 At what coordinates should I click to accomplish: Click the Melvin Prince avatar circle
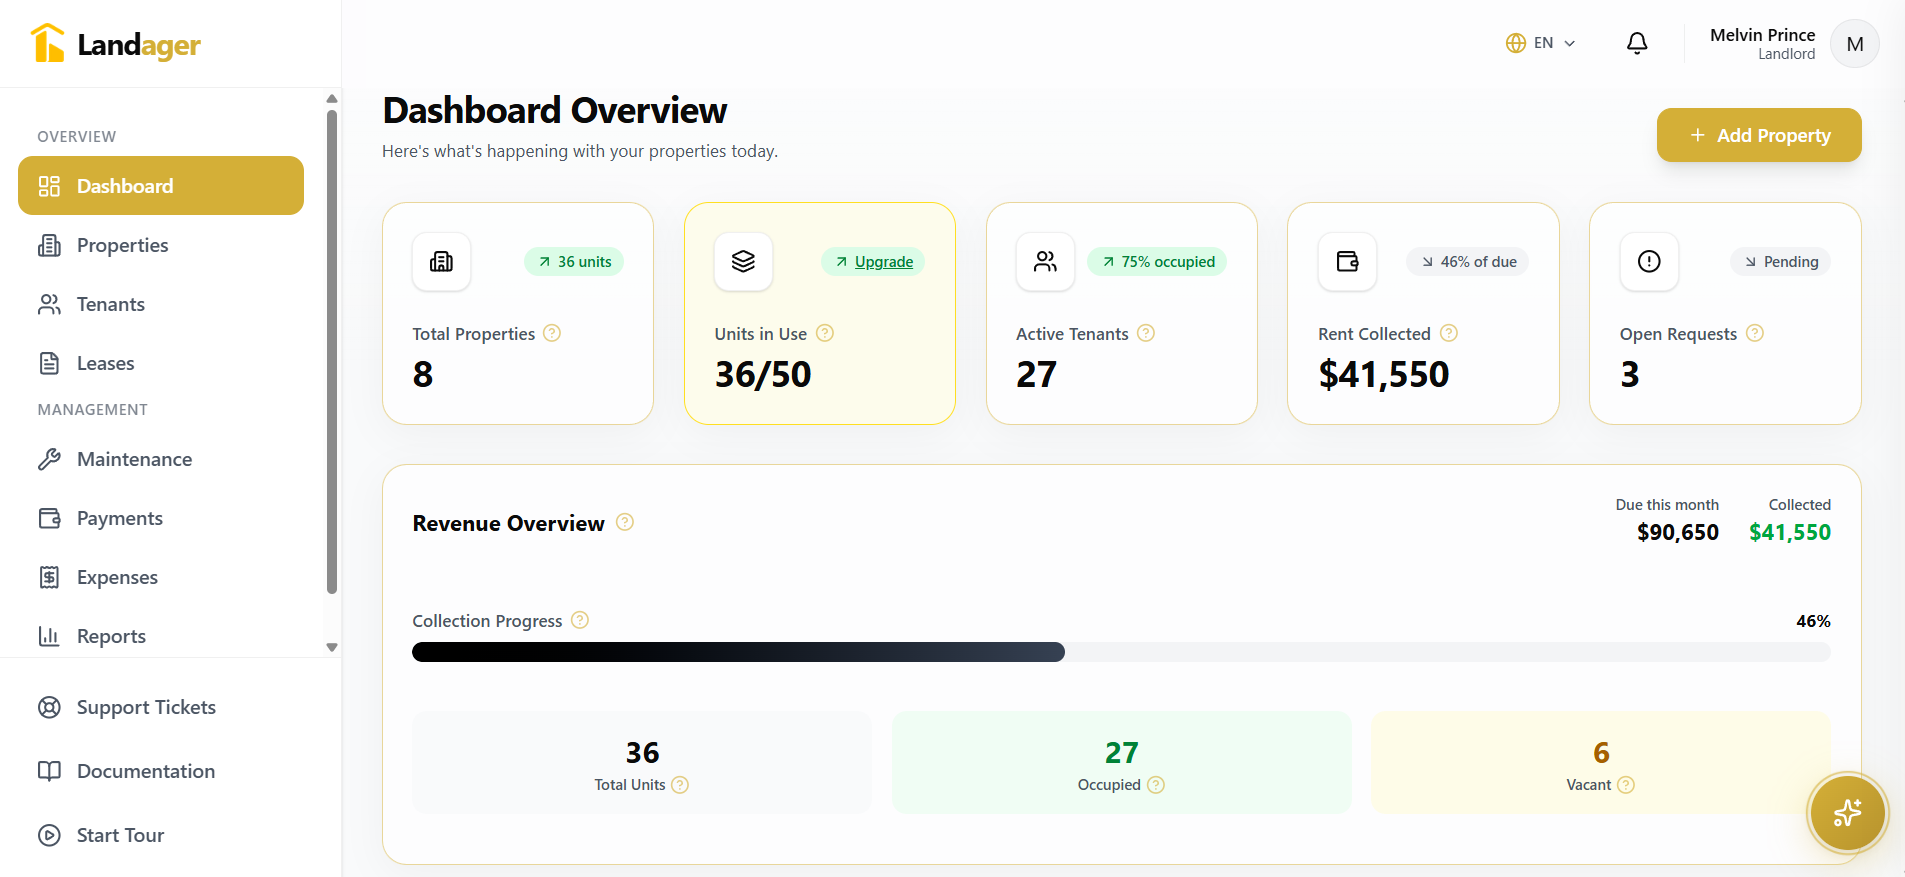tap(1854, 44)
